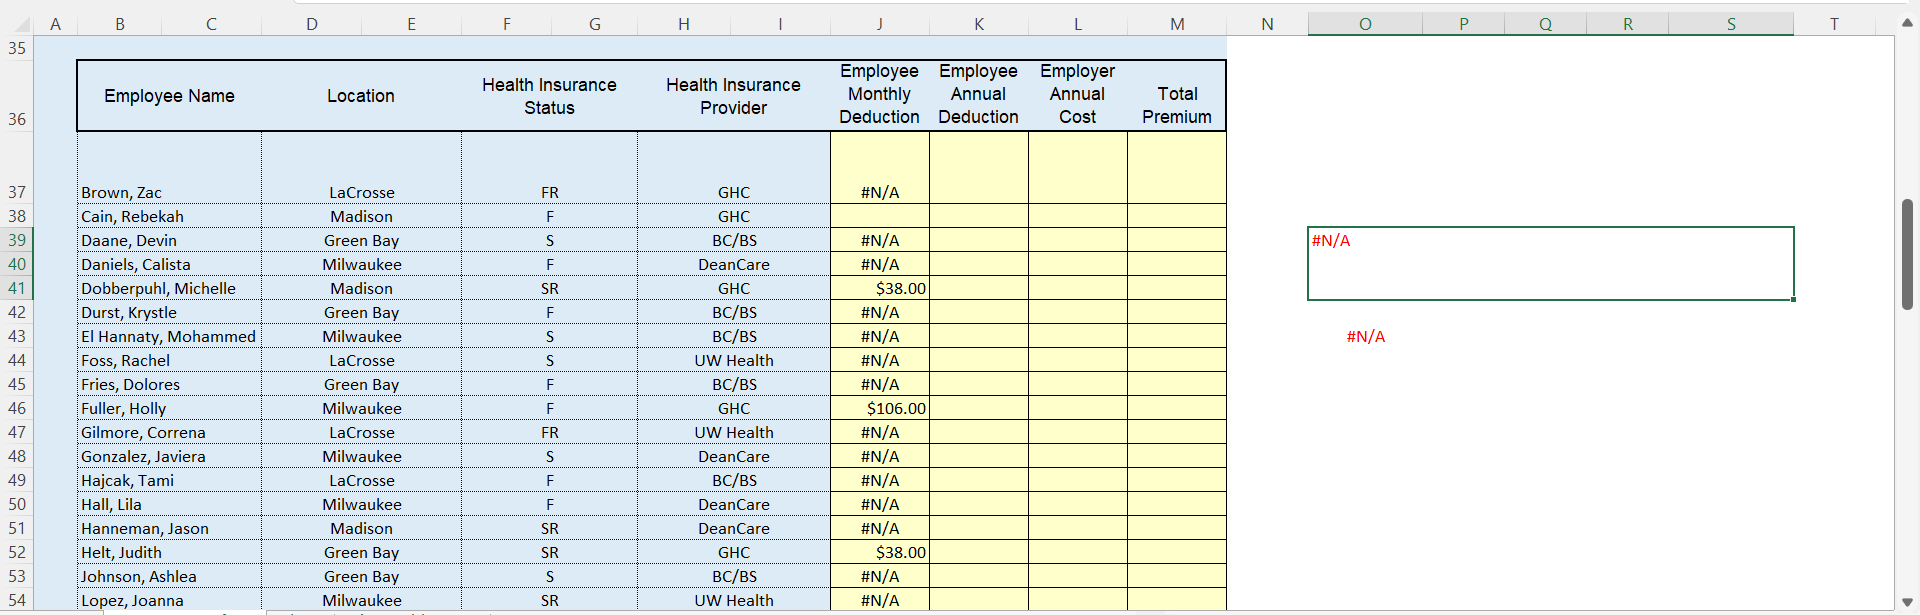Select row 46 header
The height and width of the screenshot is (615, 1920).
pos(17,408)
